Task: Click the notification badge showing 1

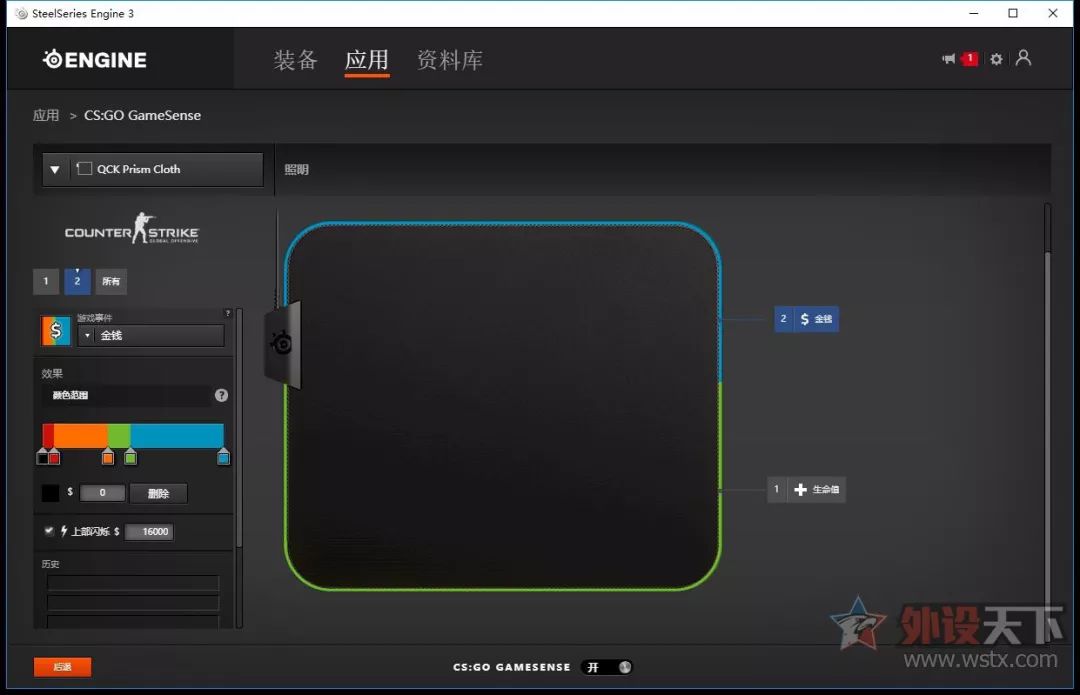Action: coord(970,59)
